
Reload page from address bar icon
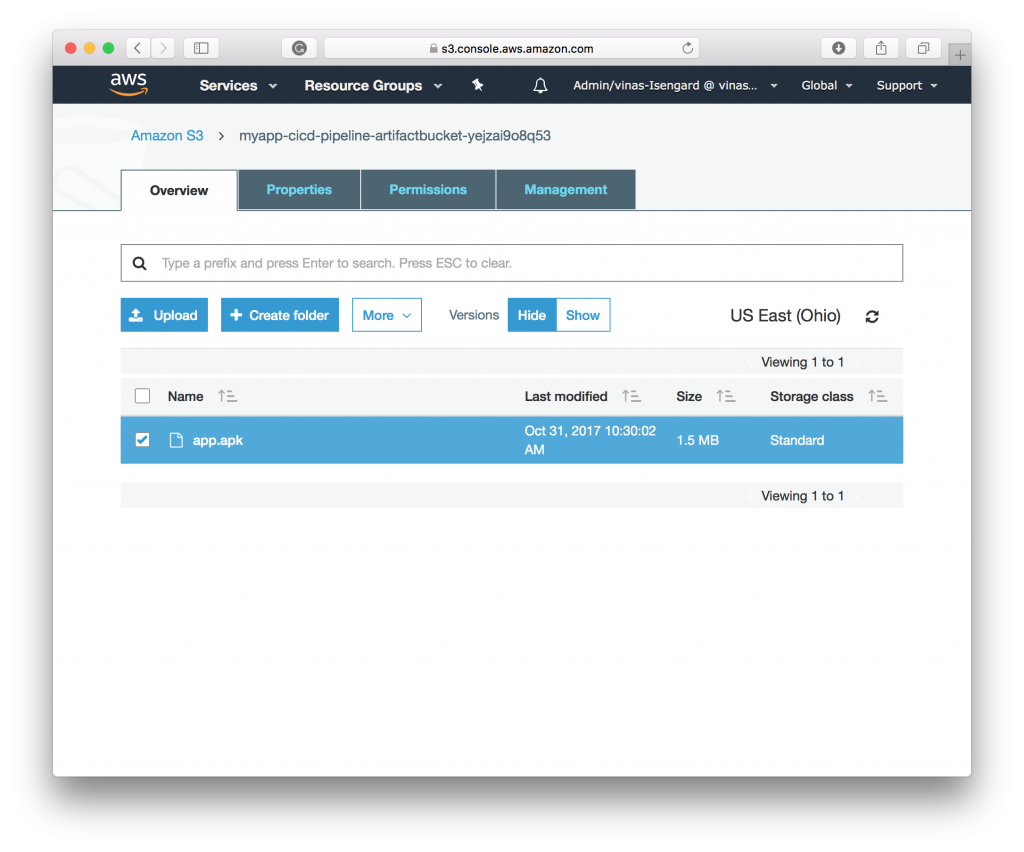click(687, 48)
